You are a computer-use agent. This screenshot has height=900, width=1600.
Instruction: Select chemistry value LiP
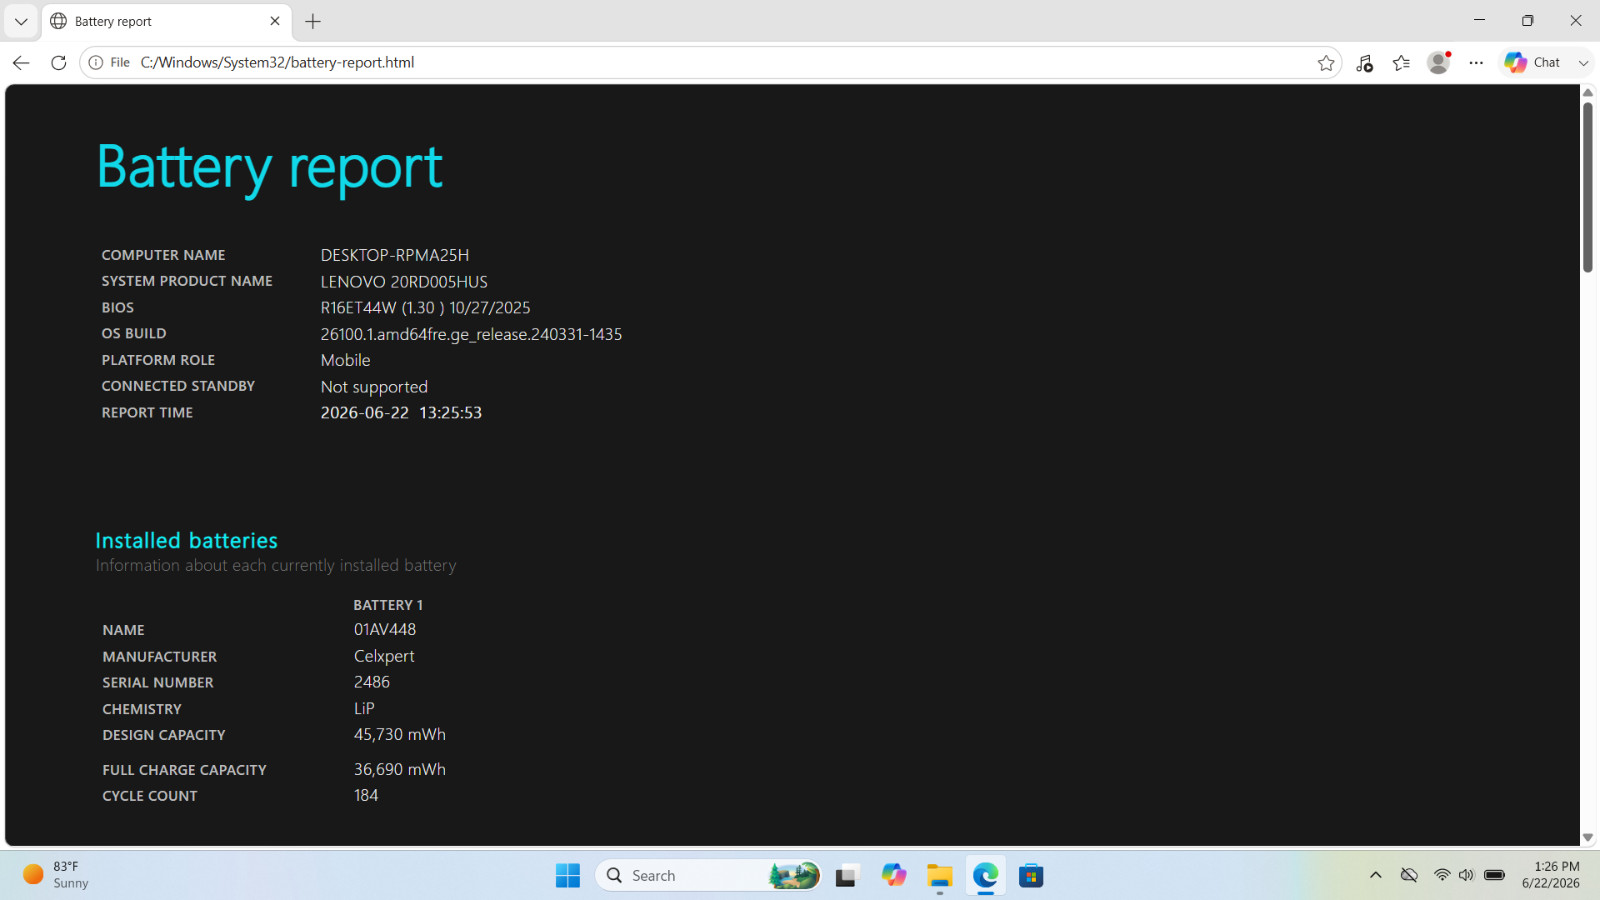364,708
